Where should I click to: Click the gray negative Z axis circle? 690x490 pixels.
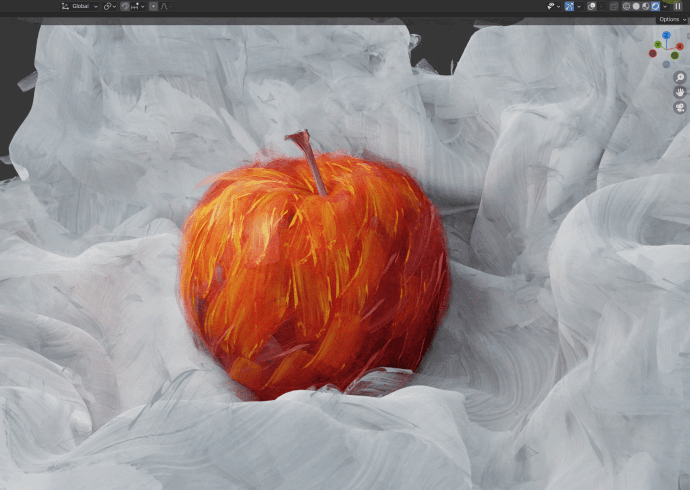[666, 64]
